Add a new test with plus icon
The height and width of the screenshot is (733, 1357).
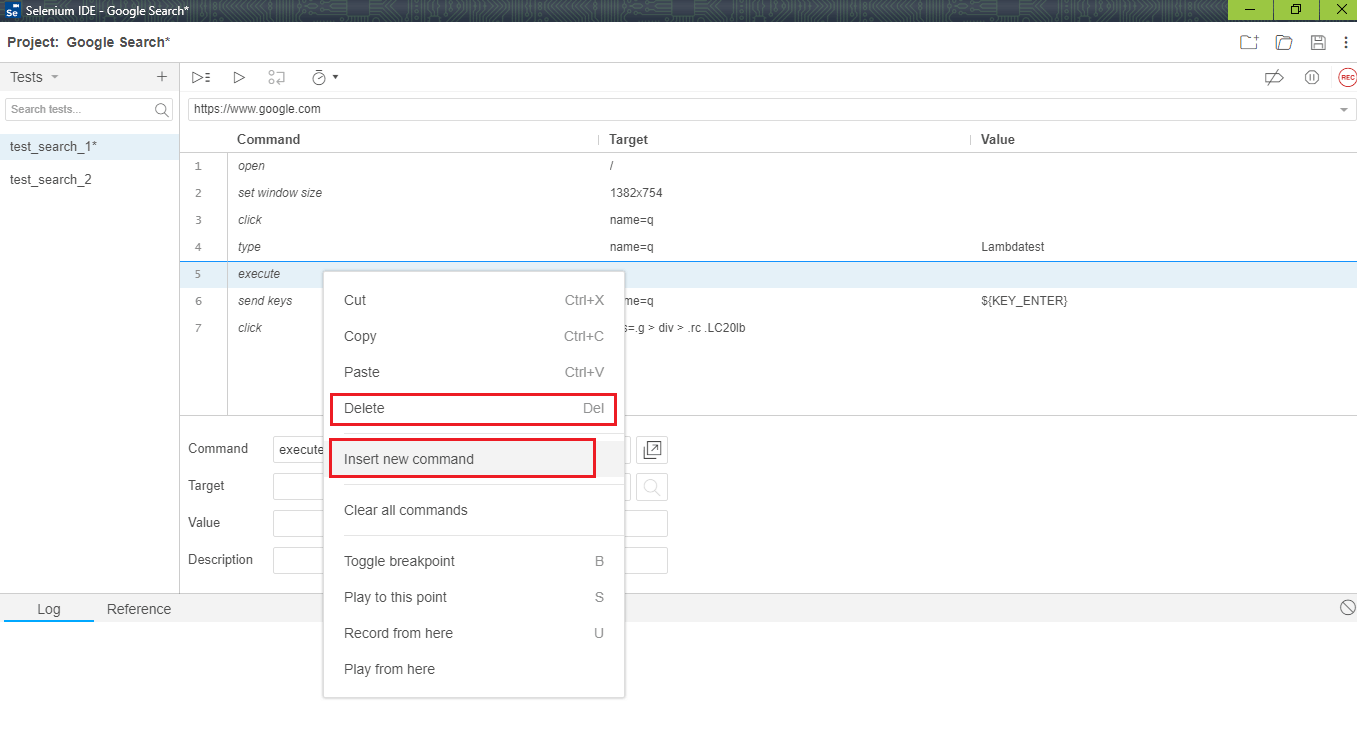click(162, 77)
